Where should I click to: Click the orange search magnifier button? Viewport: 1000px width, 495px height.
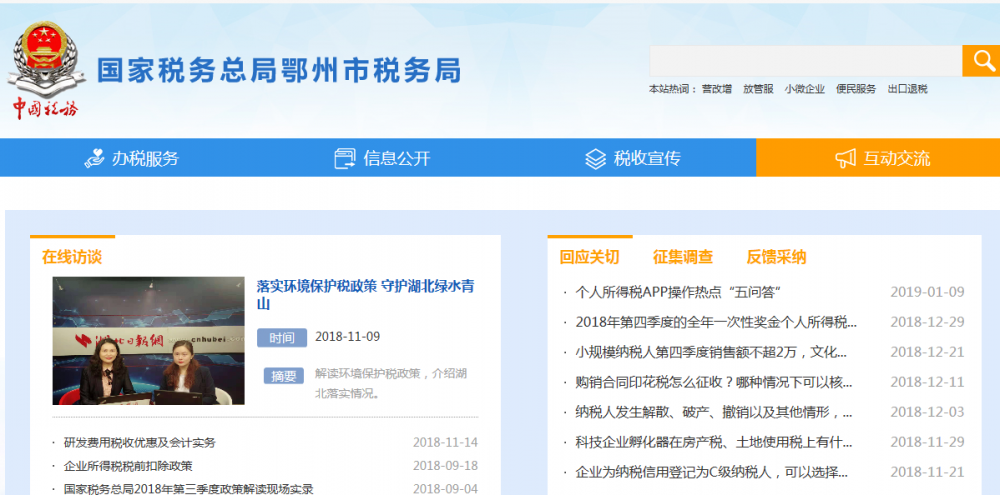coord(980,61)
